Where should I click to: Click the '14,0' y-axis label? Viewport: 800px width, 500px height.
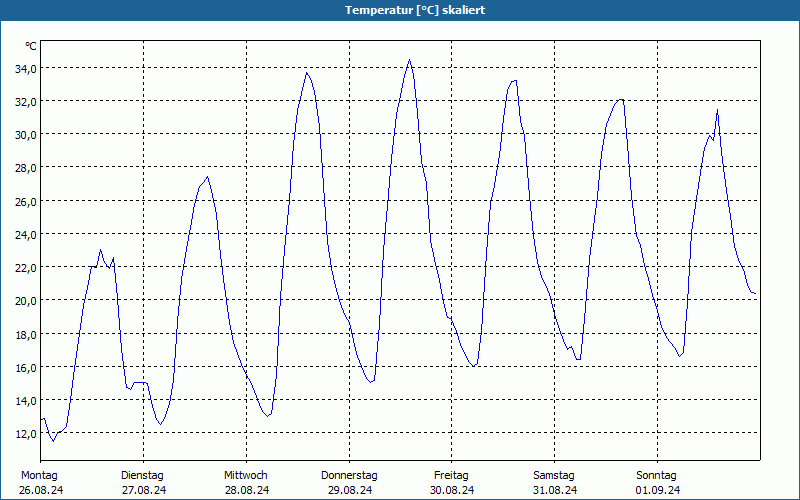click(x=26, y=401)
